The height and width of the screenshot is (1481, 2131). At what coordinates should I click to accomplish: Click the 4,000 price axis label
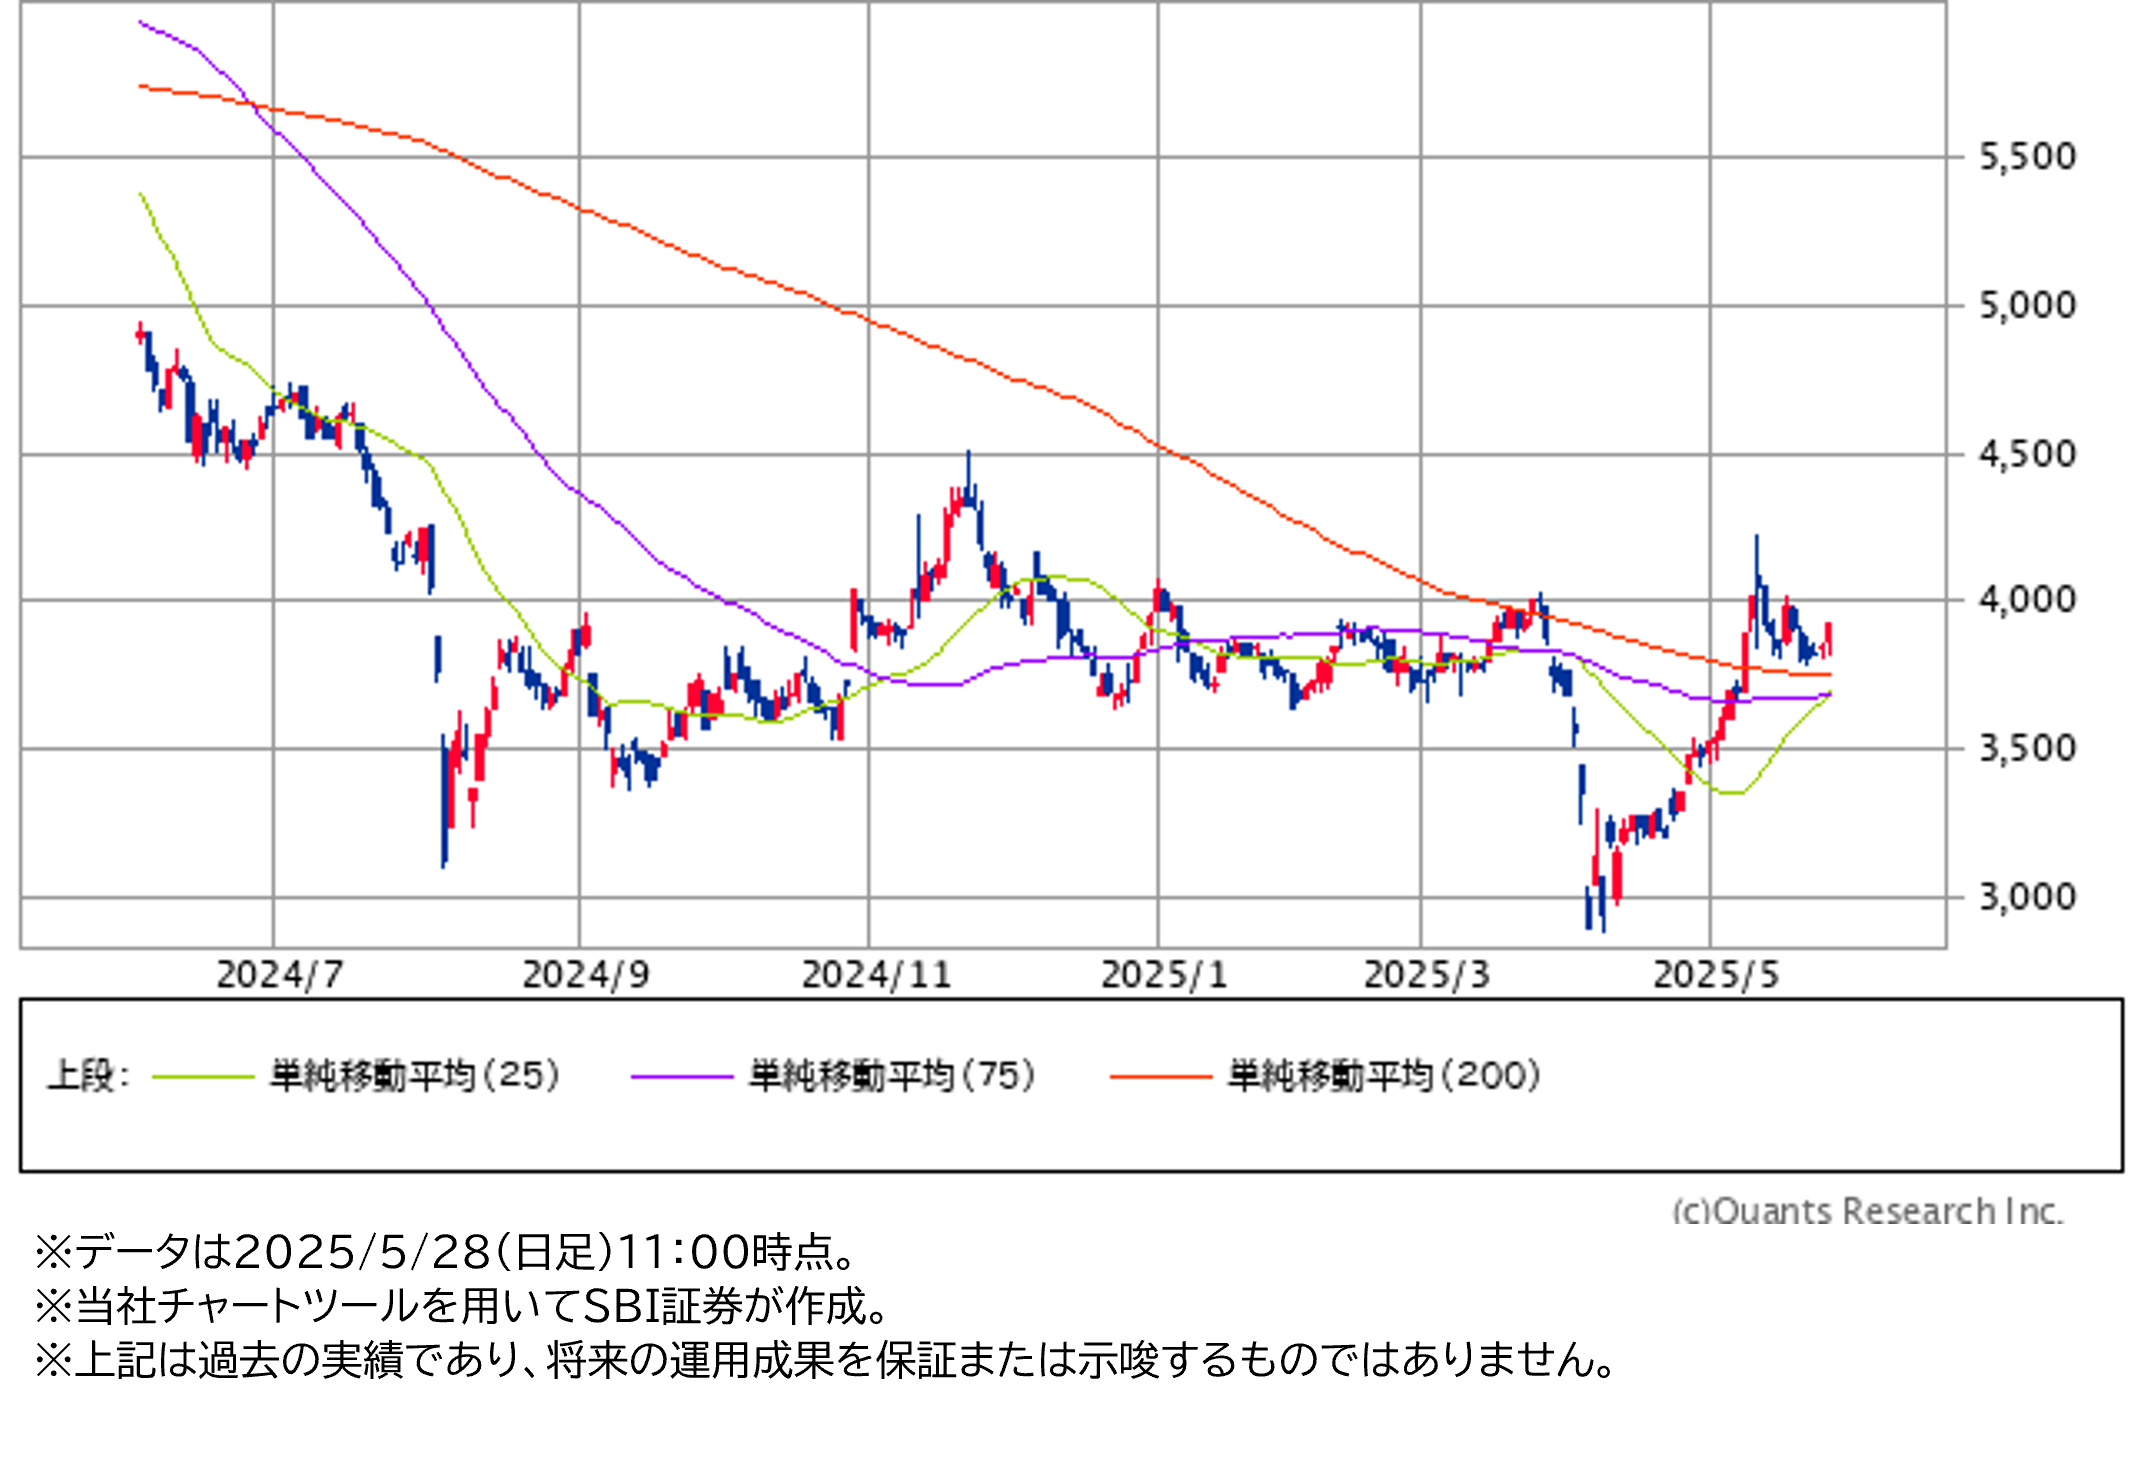2027,600
